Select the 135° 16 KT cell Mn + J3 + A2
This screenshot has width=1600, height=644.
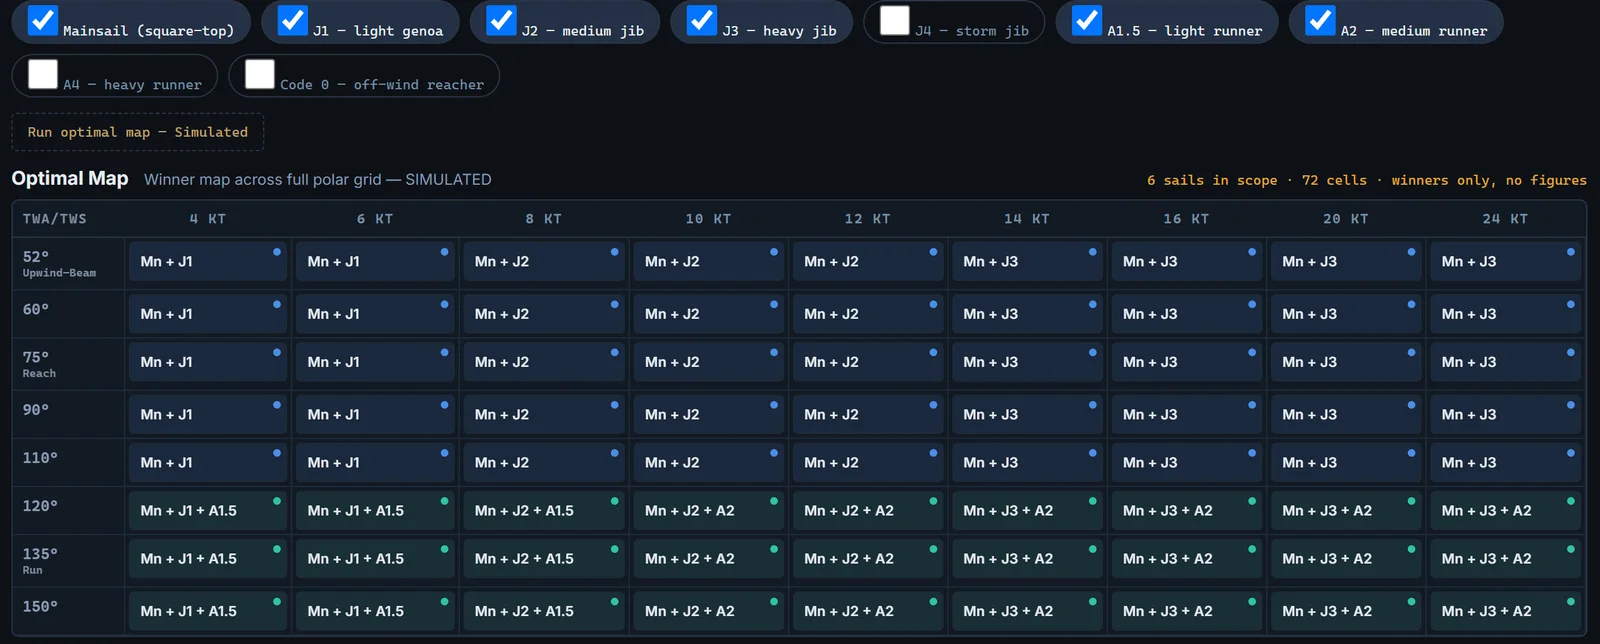click(x=1187, y=559)
